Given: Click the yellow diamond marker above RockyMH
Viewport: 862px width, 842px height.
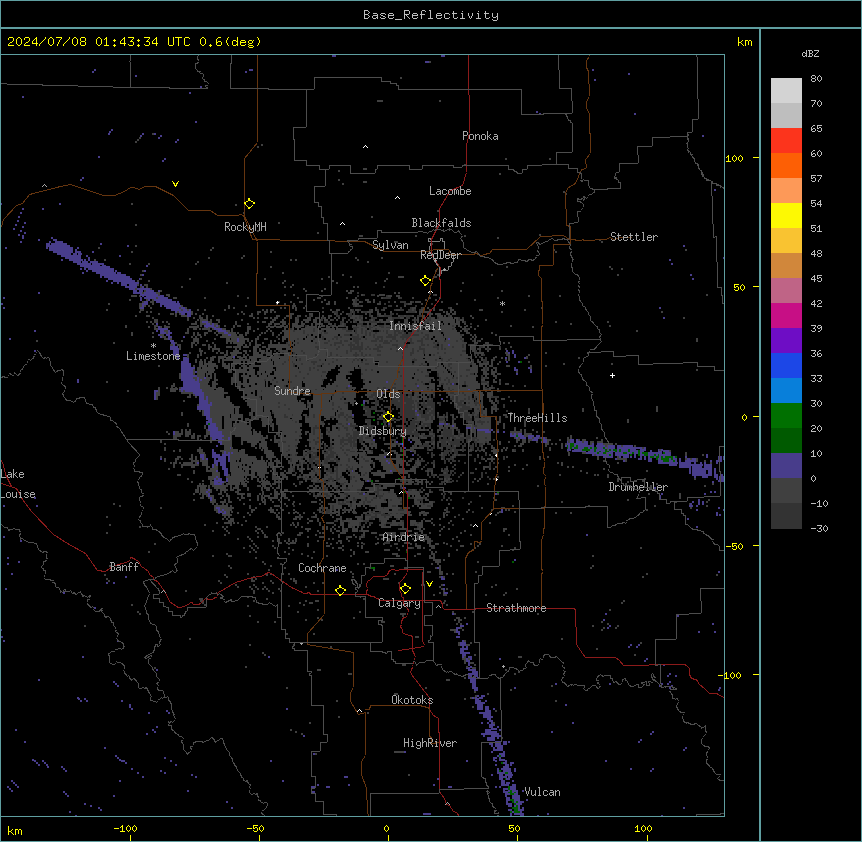Looking at the screenshot, I should pos(250,204).
